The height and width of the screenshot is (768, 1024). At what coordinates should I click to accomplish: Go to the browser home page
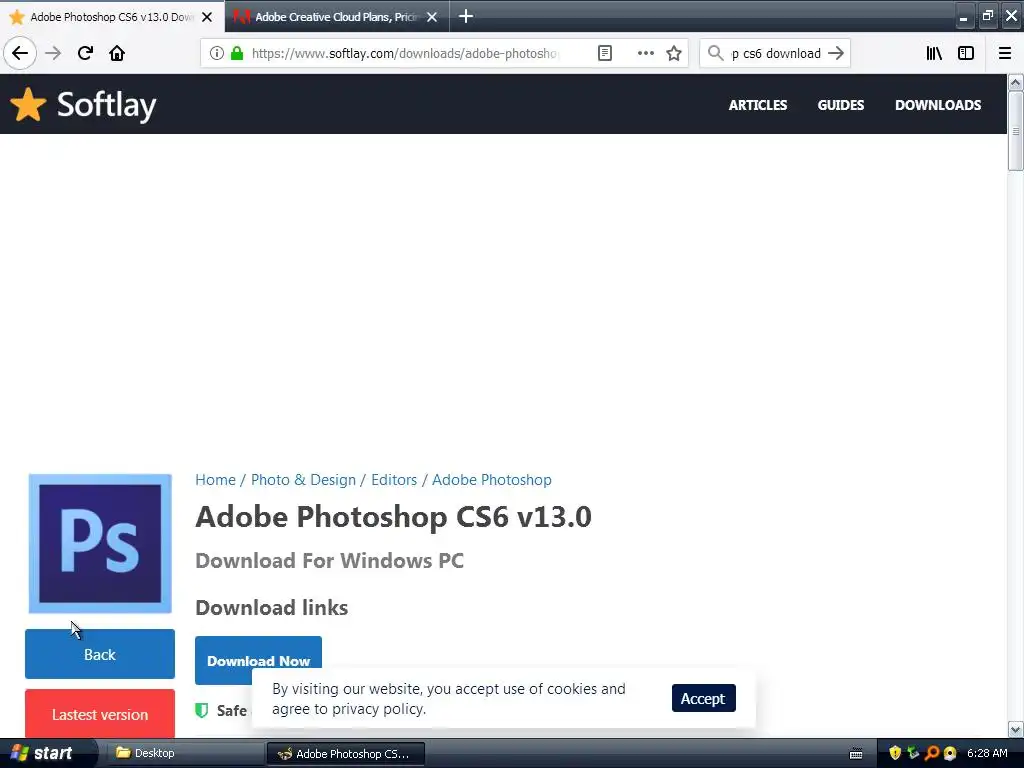point(117,53)
